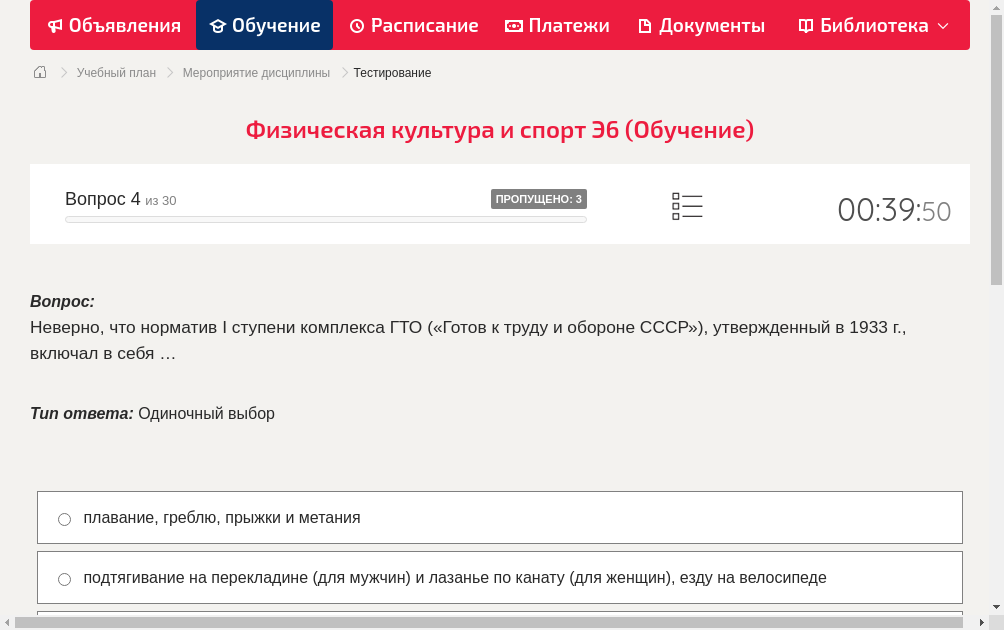Click the home icon in the breadcrumb
1004x630 pixels.
tap(40, 72)
